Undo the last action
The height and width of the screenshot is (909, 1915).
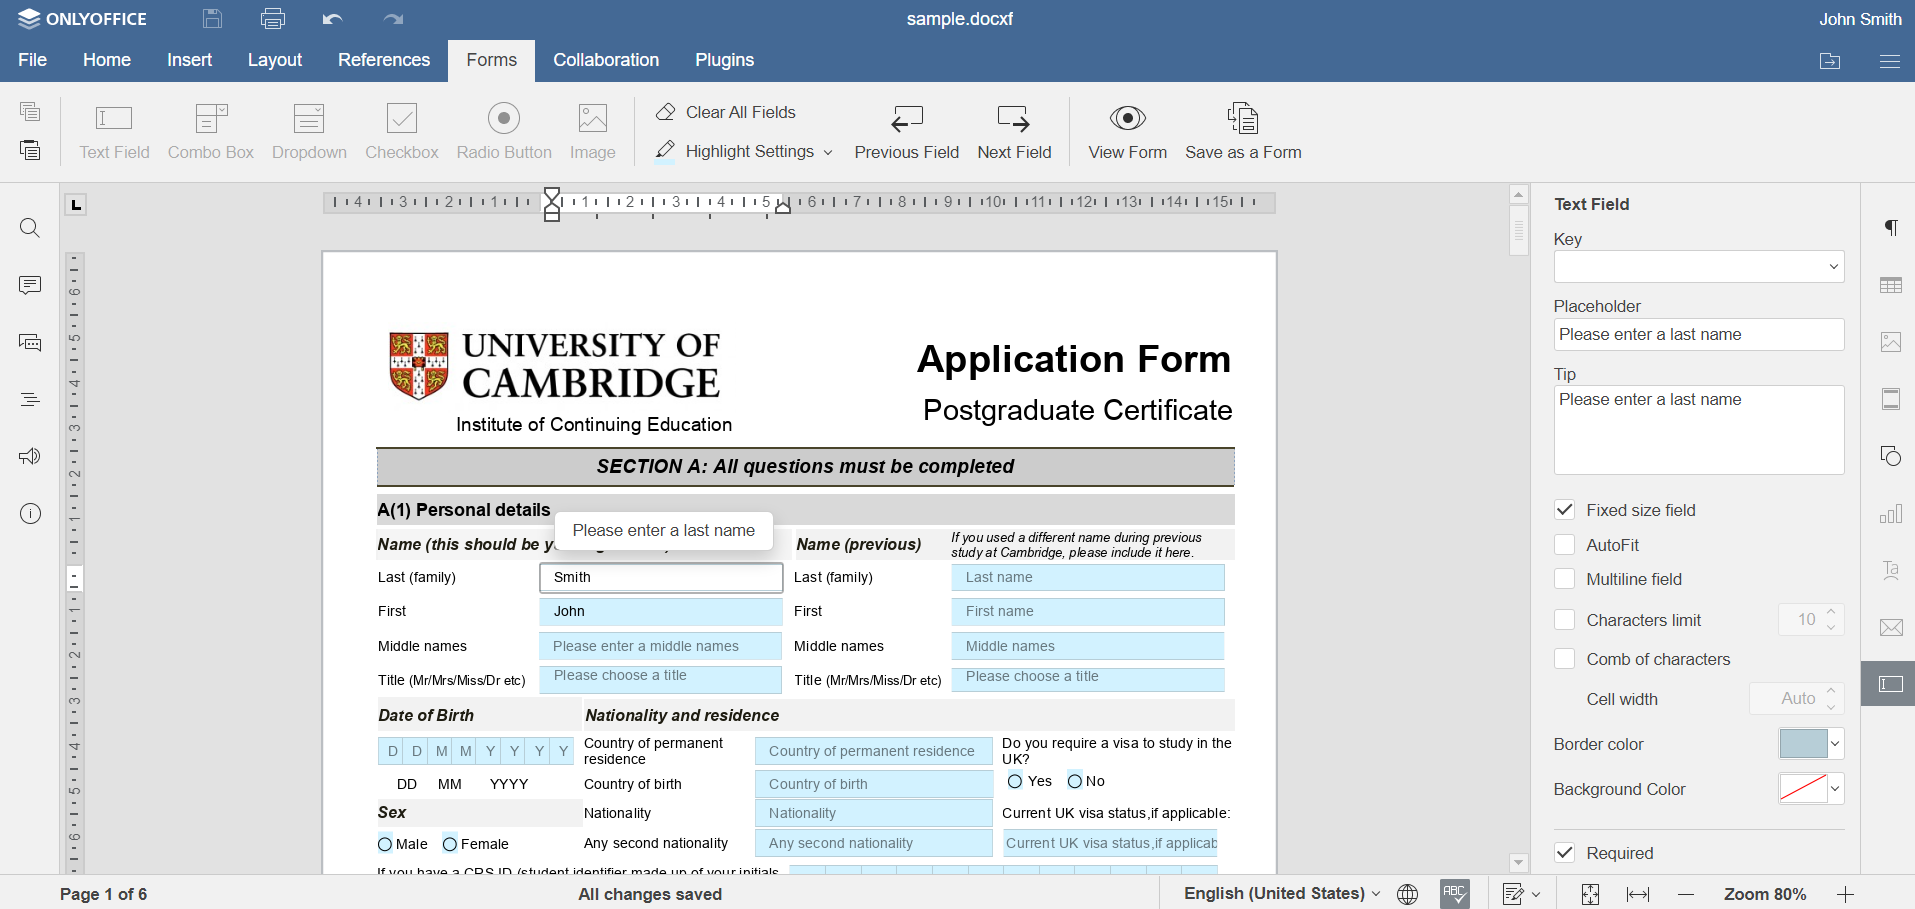333,19
